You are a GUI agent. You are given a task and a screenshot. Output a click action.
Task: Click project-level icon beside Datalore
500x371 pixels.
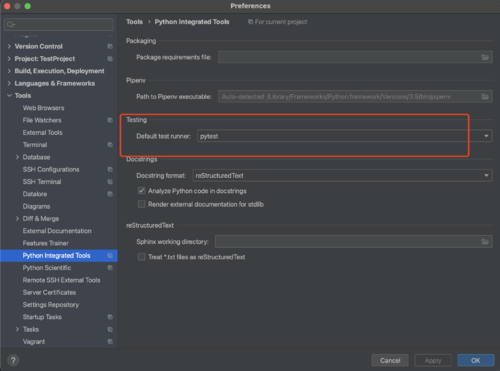(x=110, y=194)
